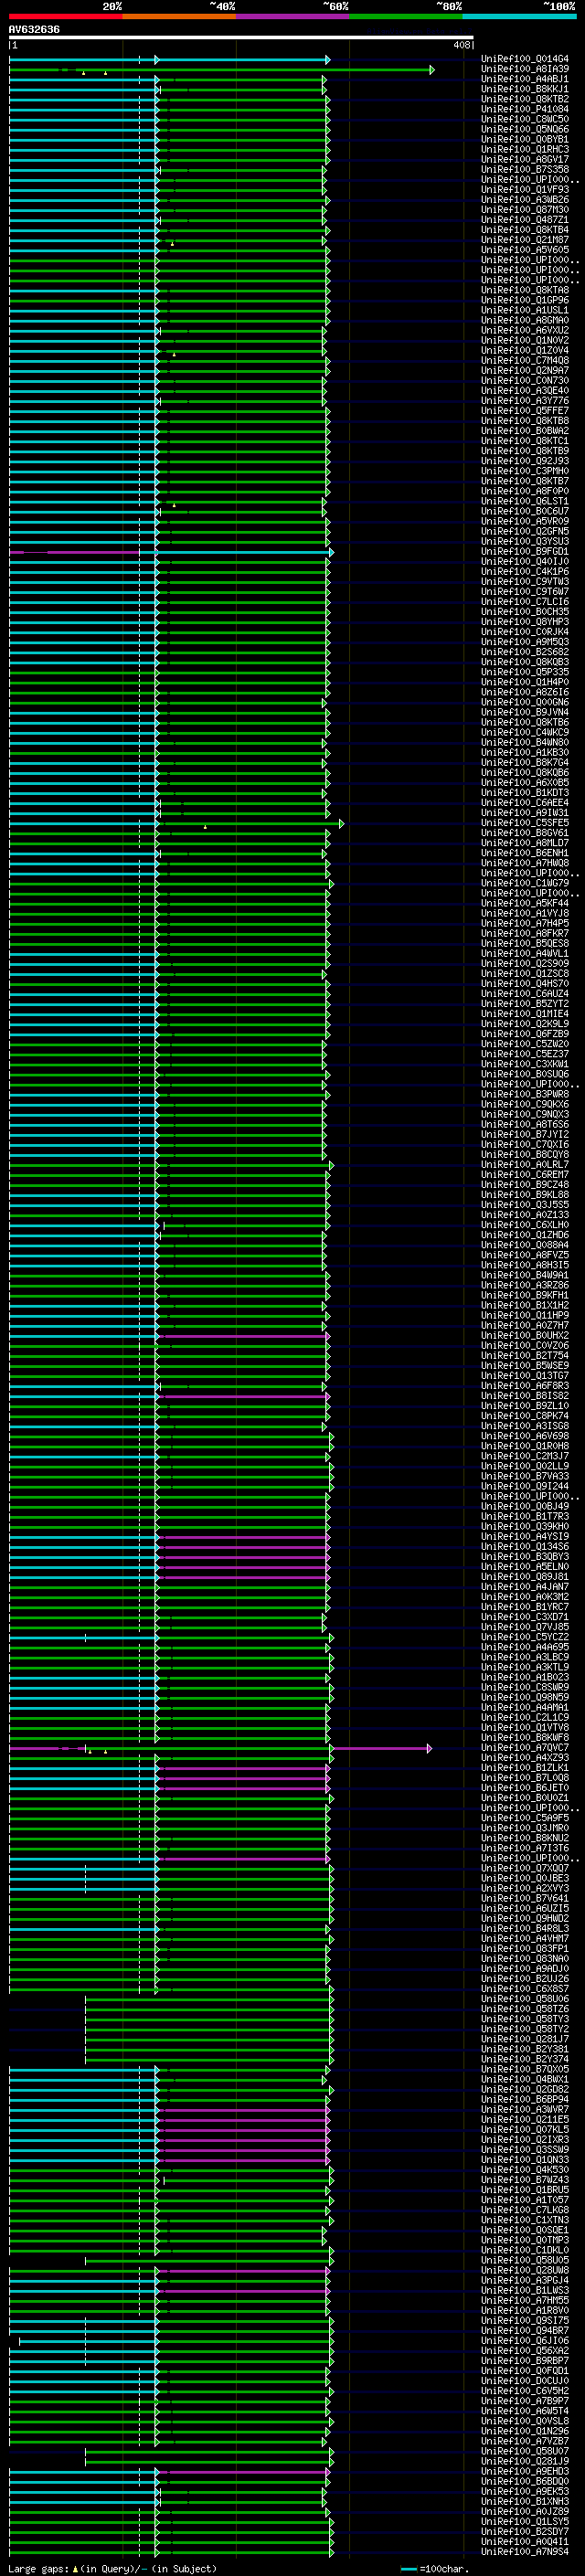Click hit label UniRef100_Q0SQE1
This screenshot has width=585, height=2576.
click(524, 2229)
